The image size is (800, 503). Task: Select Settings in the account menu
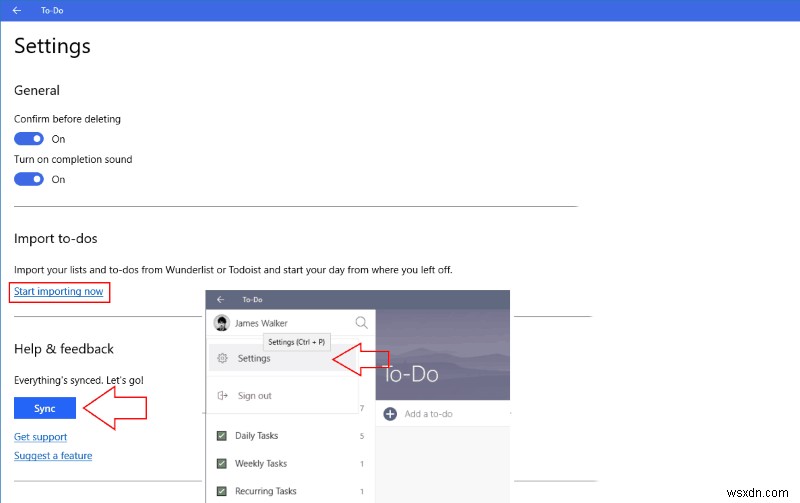pyautogui.click(x=283, y=358)
